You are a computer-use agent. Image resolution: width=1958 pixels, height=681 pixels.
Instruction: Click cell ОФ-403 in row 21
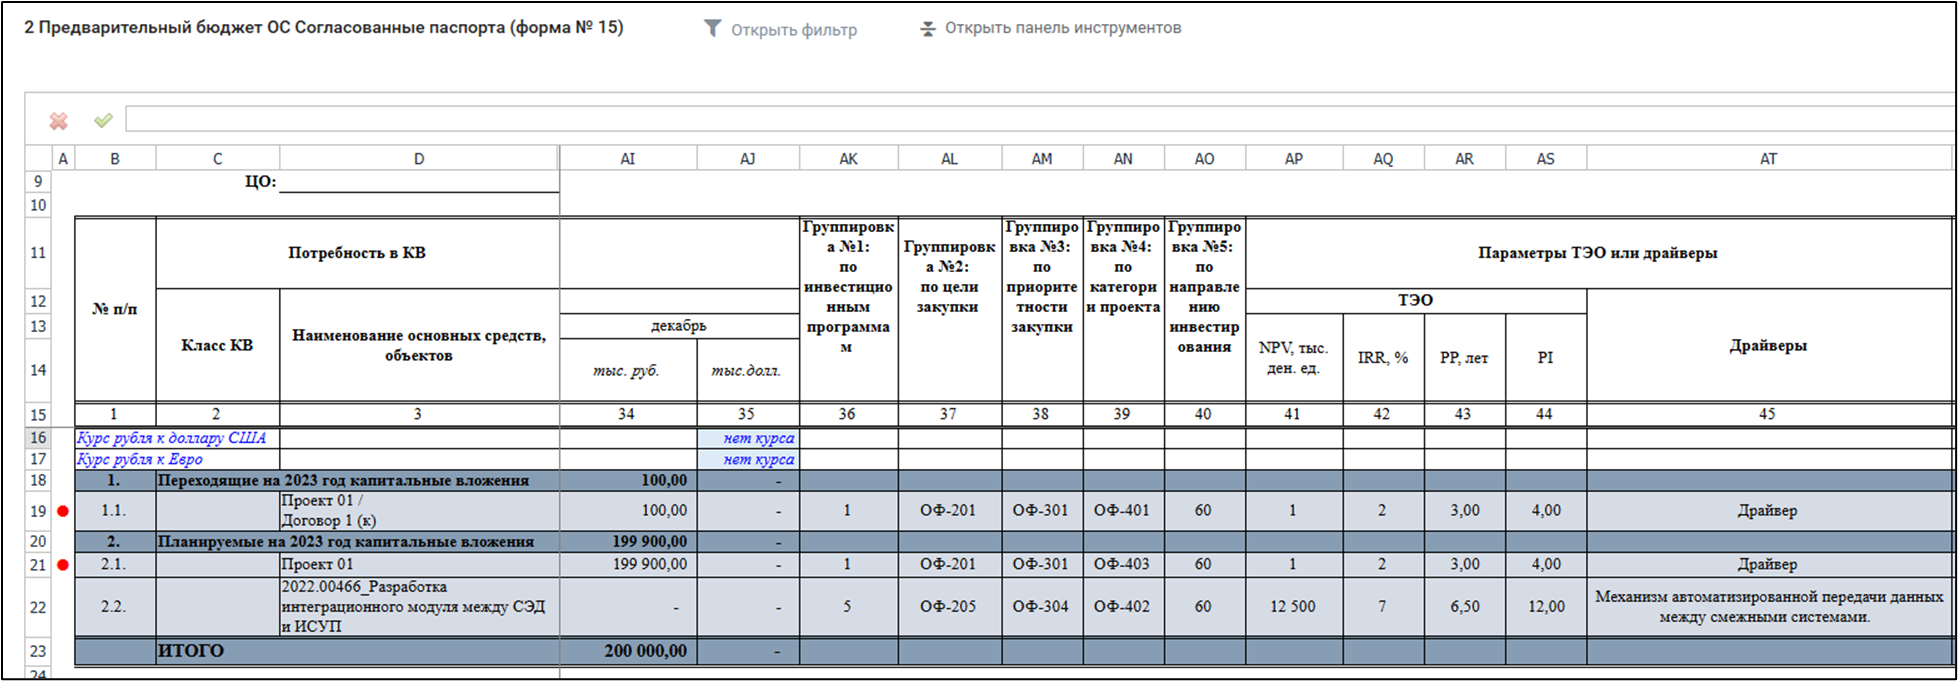[x=1123, y=565]
